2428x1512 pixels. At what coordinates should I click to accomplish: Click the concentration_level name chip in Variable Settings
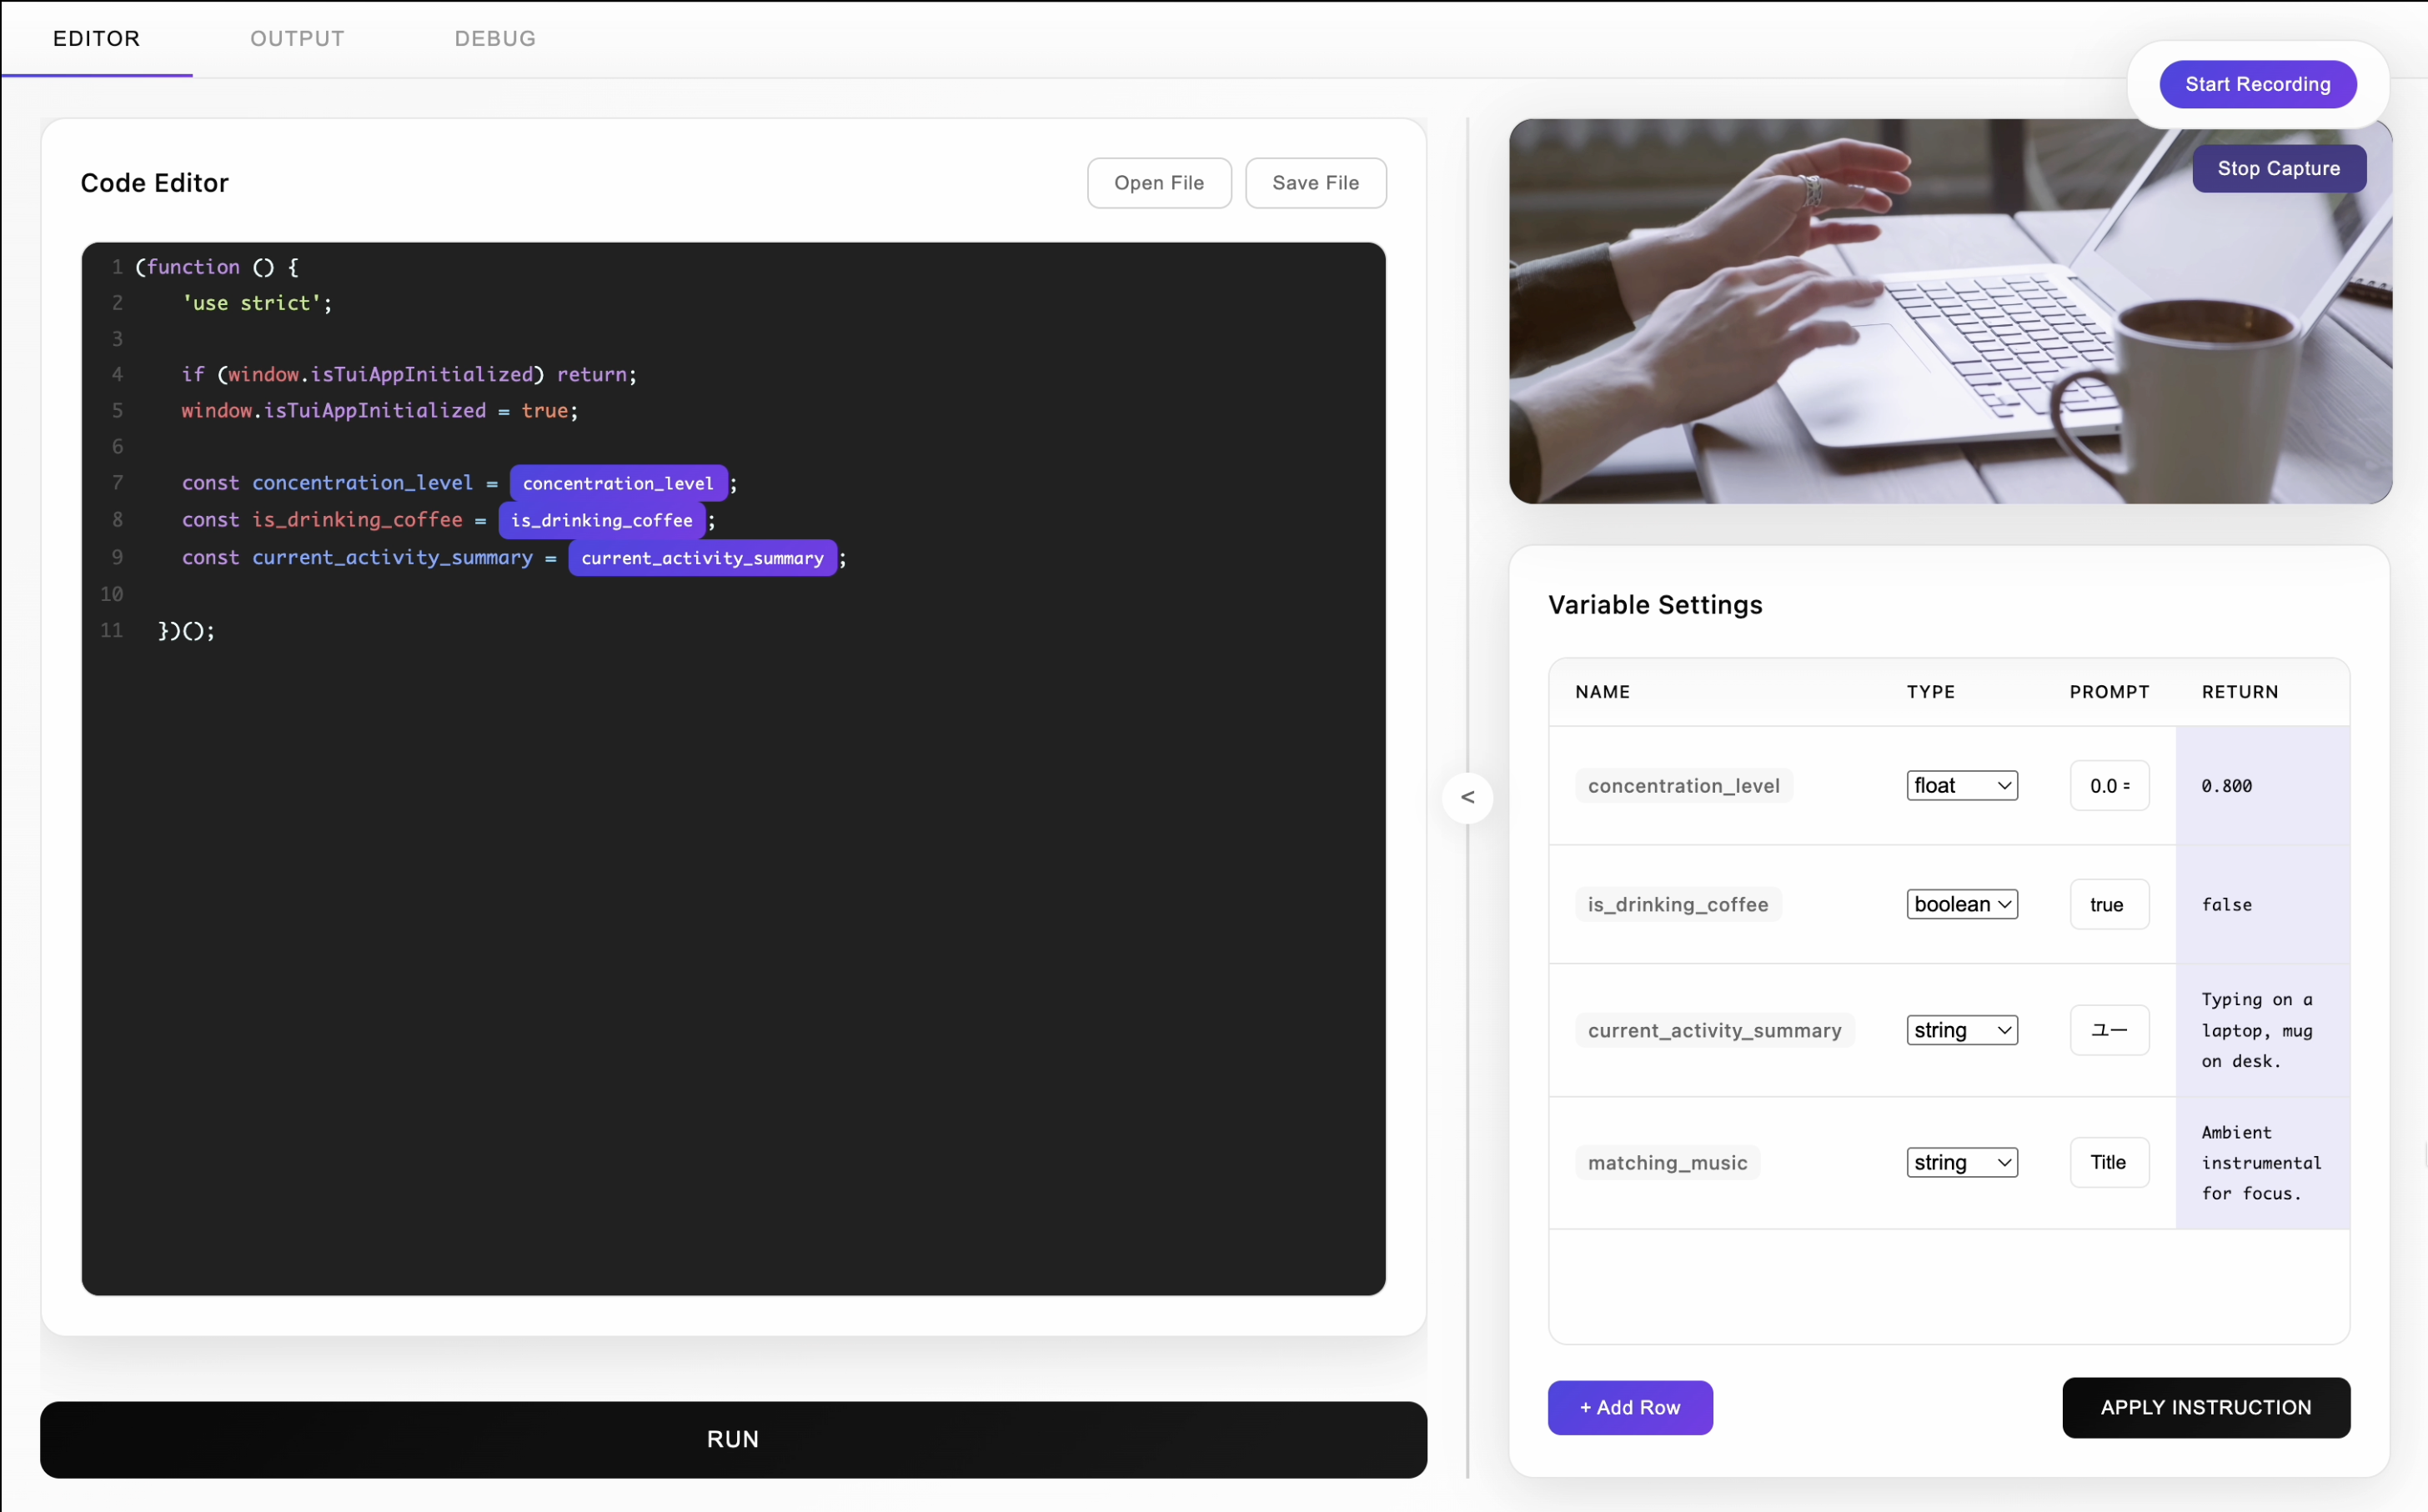(x=1683, y=785)
